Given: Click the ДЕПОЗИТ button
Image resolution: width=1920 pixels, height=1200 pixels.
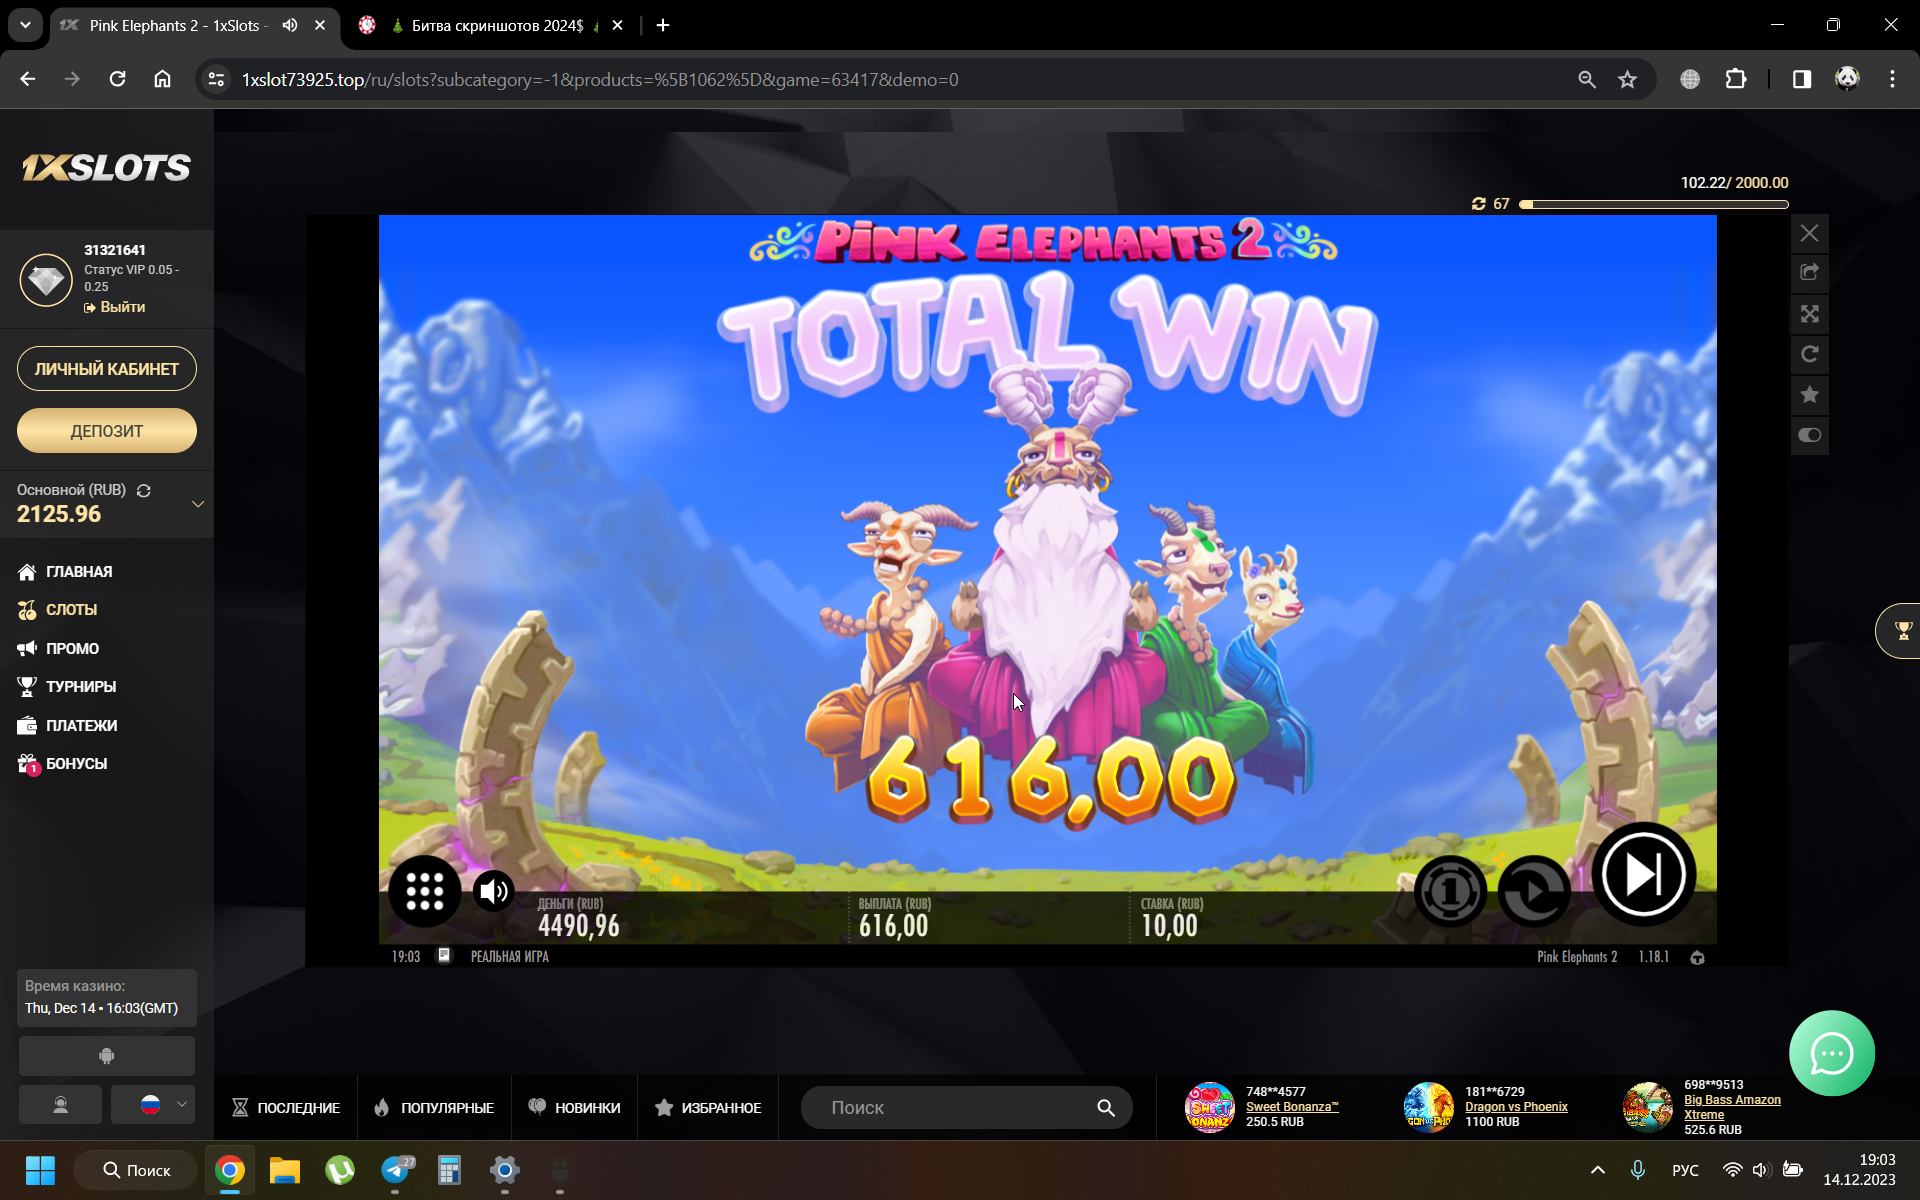Looking at the screenshot, I should (x=107, y=431).
